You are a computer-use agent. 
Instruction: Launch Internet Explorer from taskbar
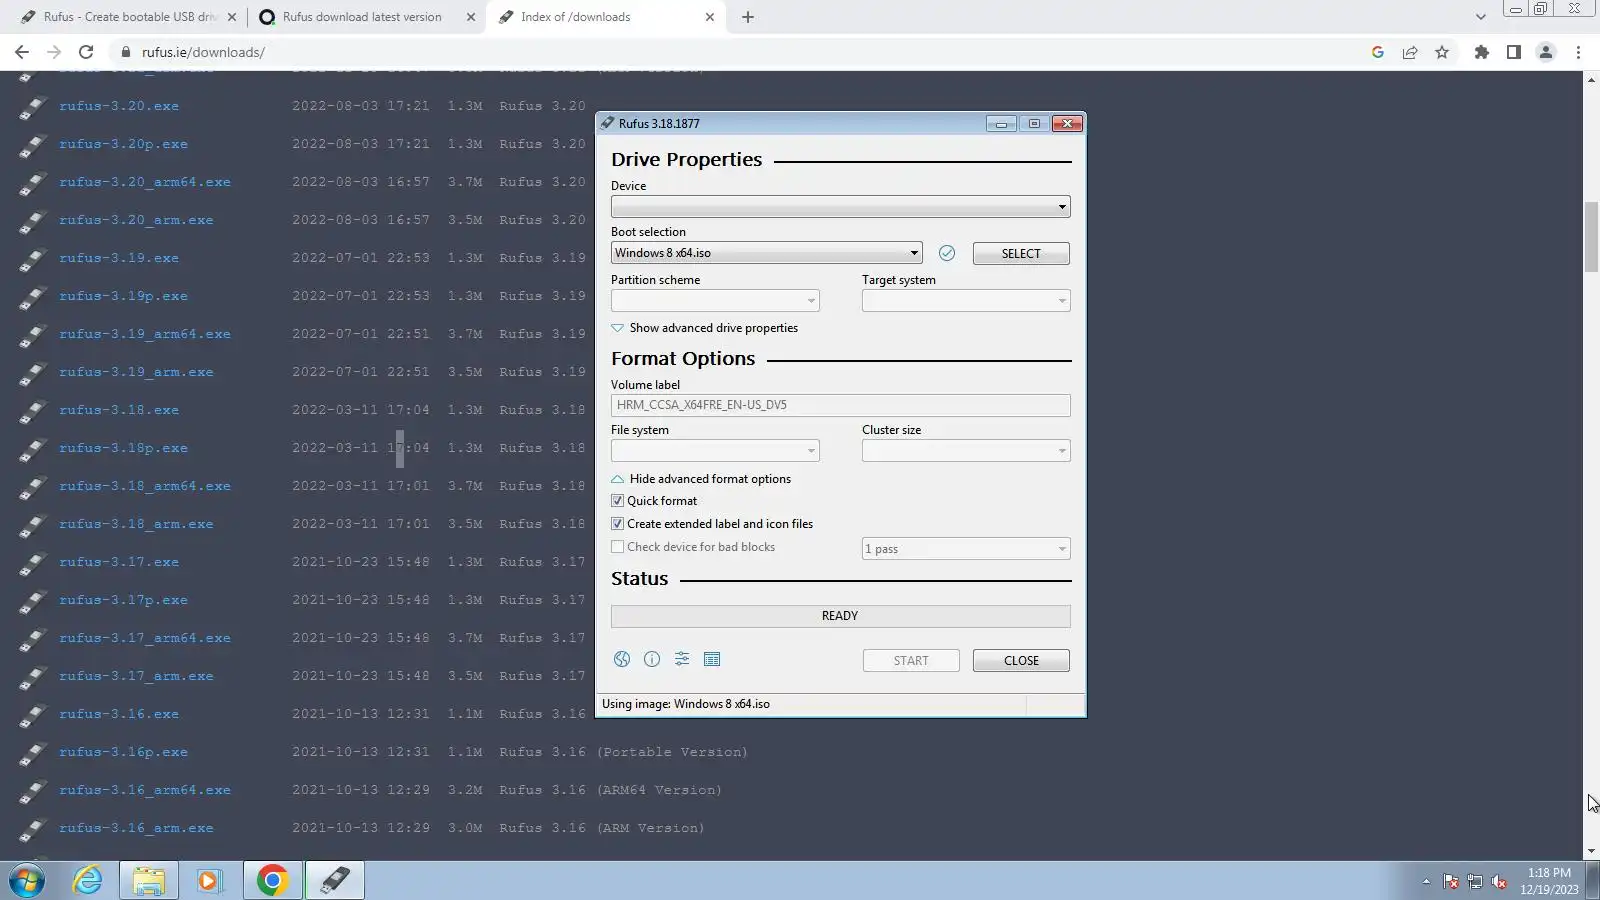(x=88, y=881)
